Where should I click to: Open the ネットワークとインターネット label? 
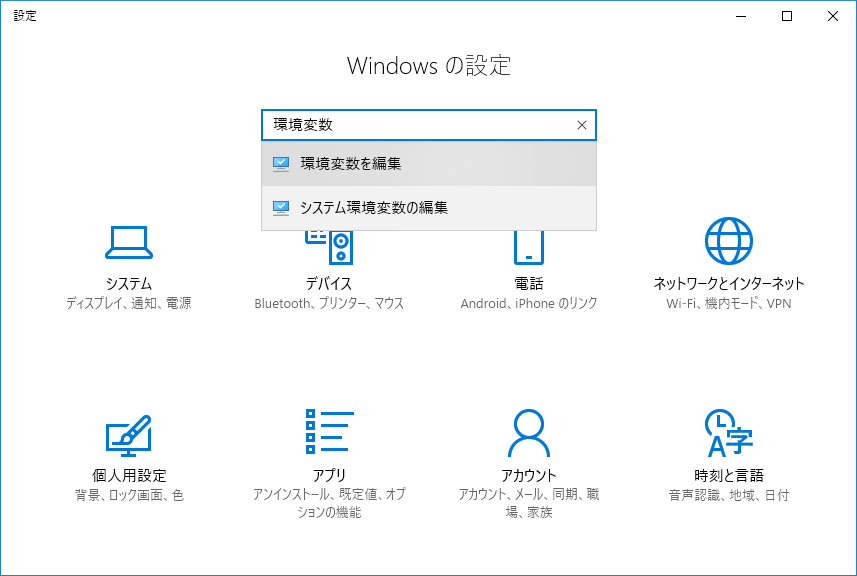coord(729,284)
